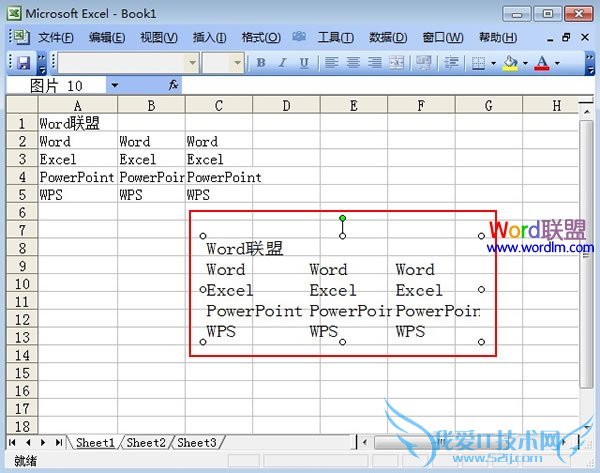Open the 格式(O) menu
Viewport: 600px width, 473px height.
(261, 38)
